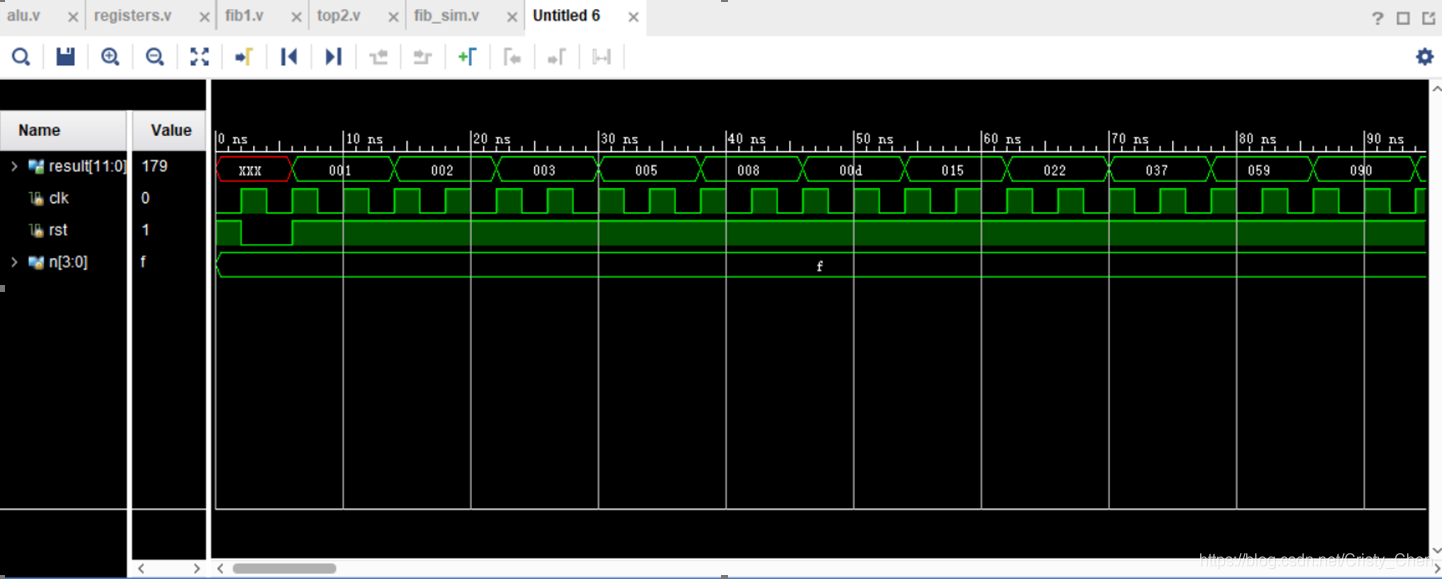Click the 022 segment of result waveform
Screen dimensions: 1442x579
[x=1057, y=170]
